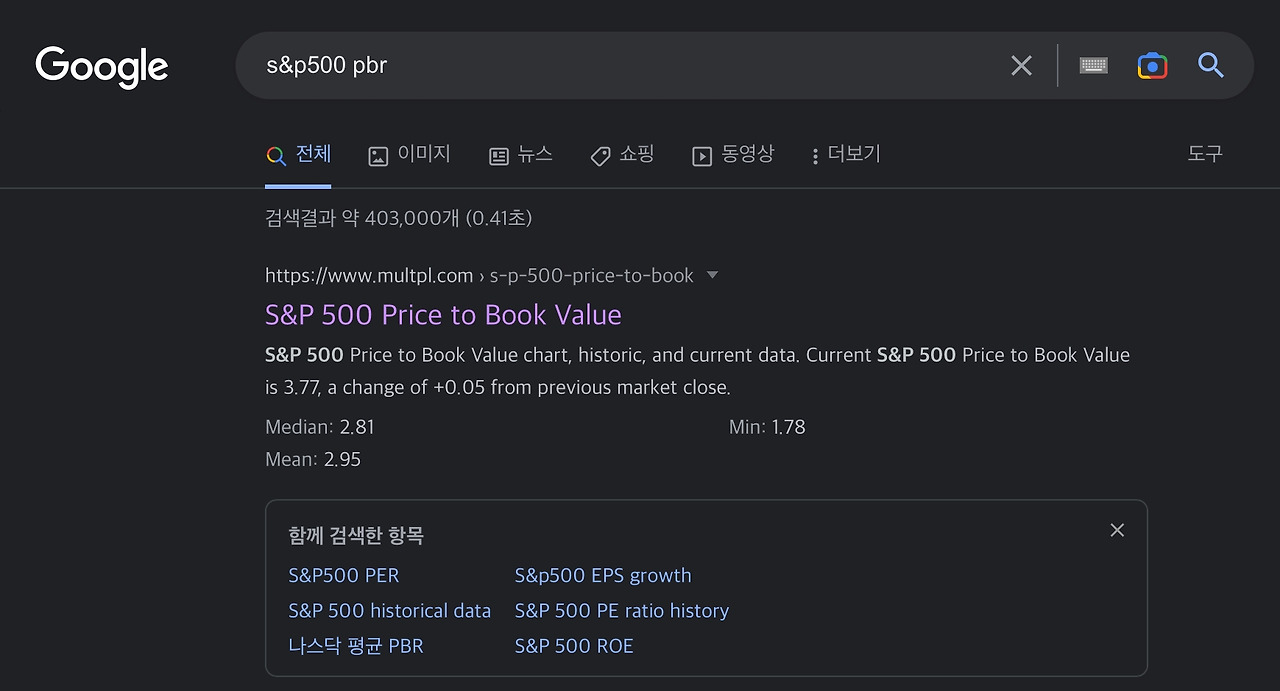Viewport: 1280px width, 691px height.
Task: Click S&P 500 PE ratio history
Action: (621, 611)
